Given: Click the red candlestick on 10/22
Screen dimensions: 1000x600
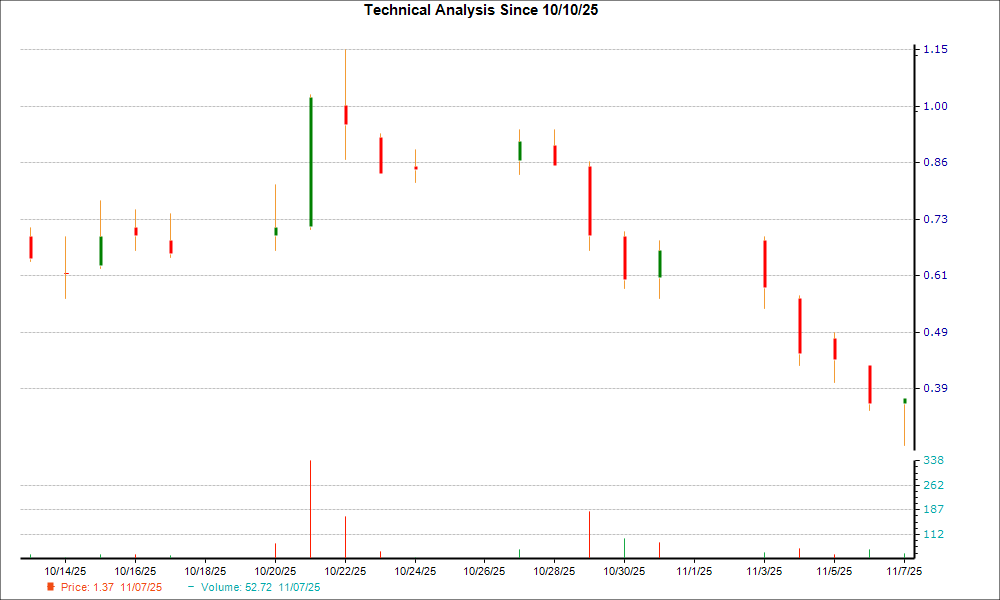Looking at the screenshot, I should click(x=345, y=117).
